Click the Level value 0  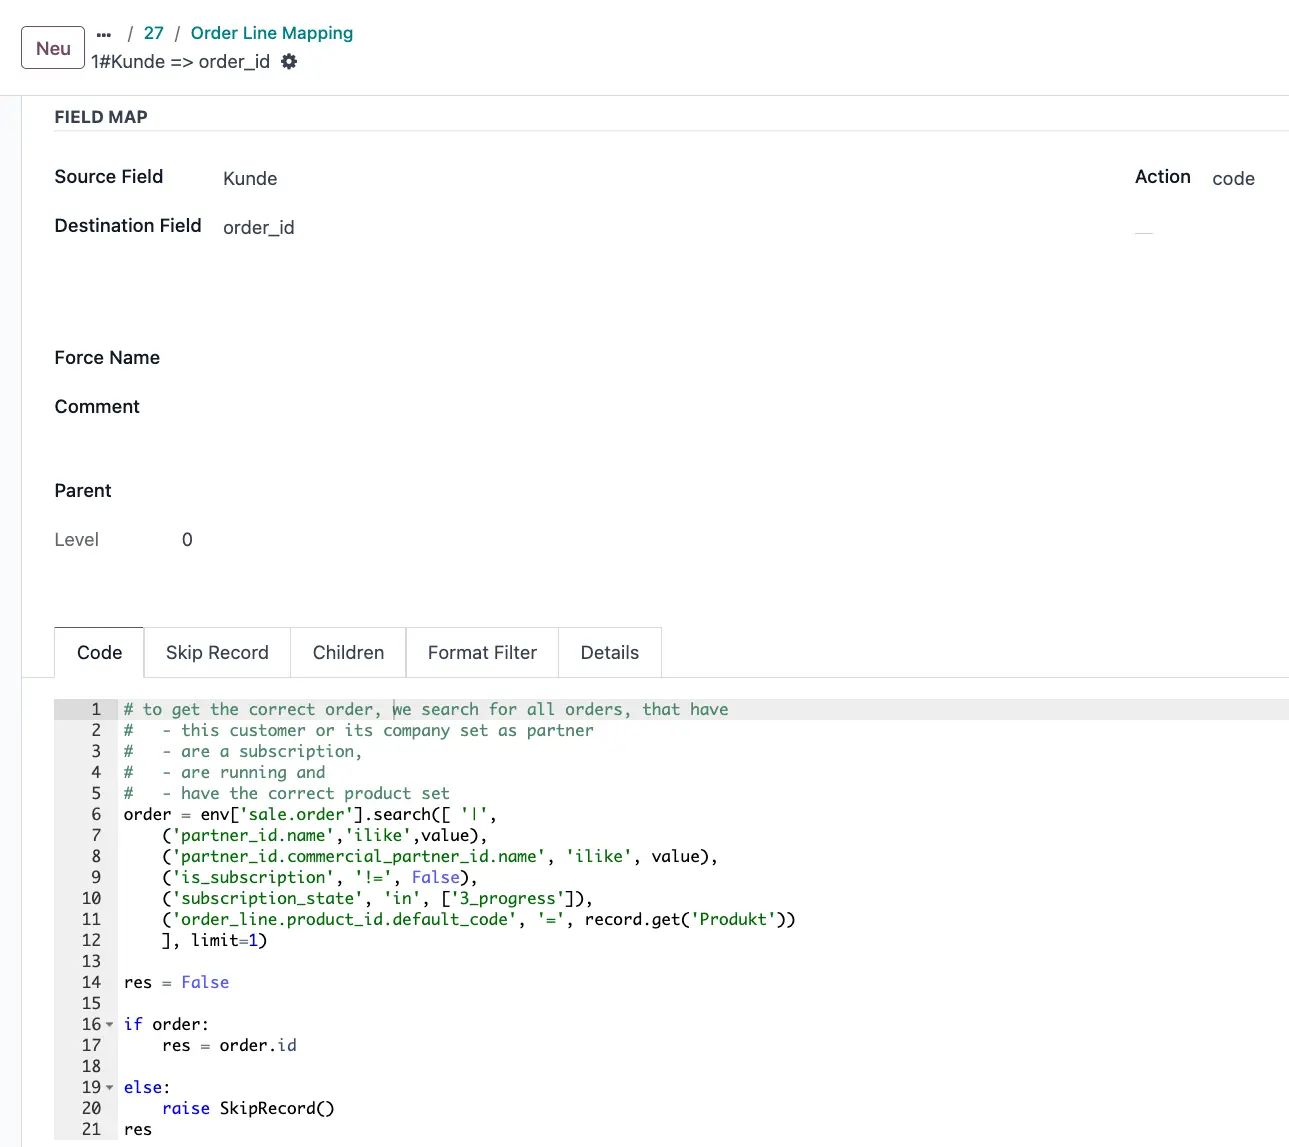[187, 539]
